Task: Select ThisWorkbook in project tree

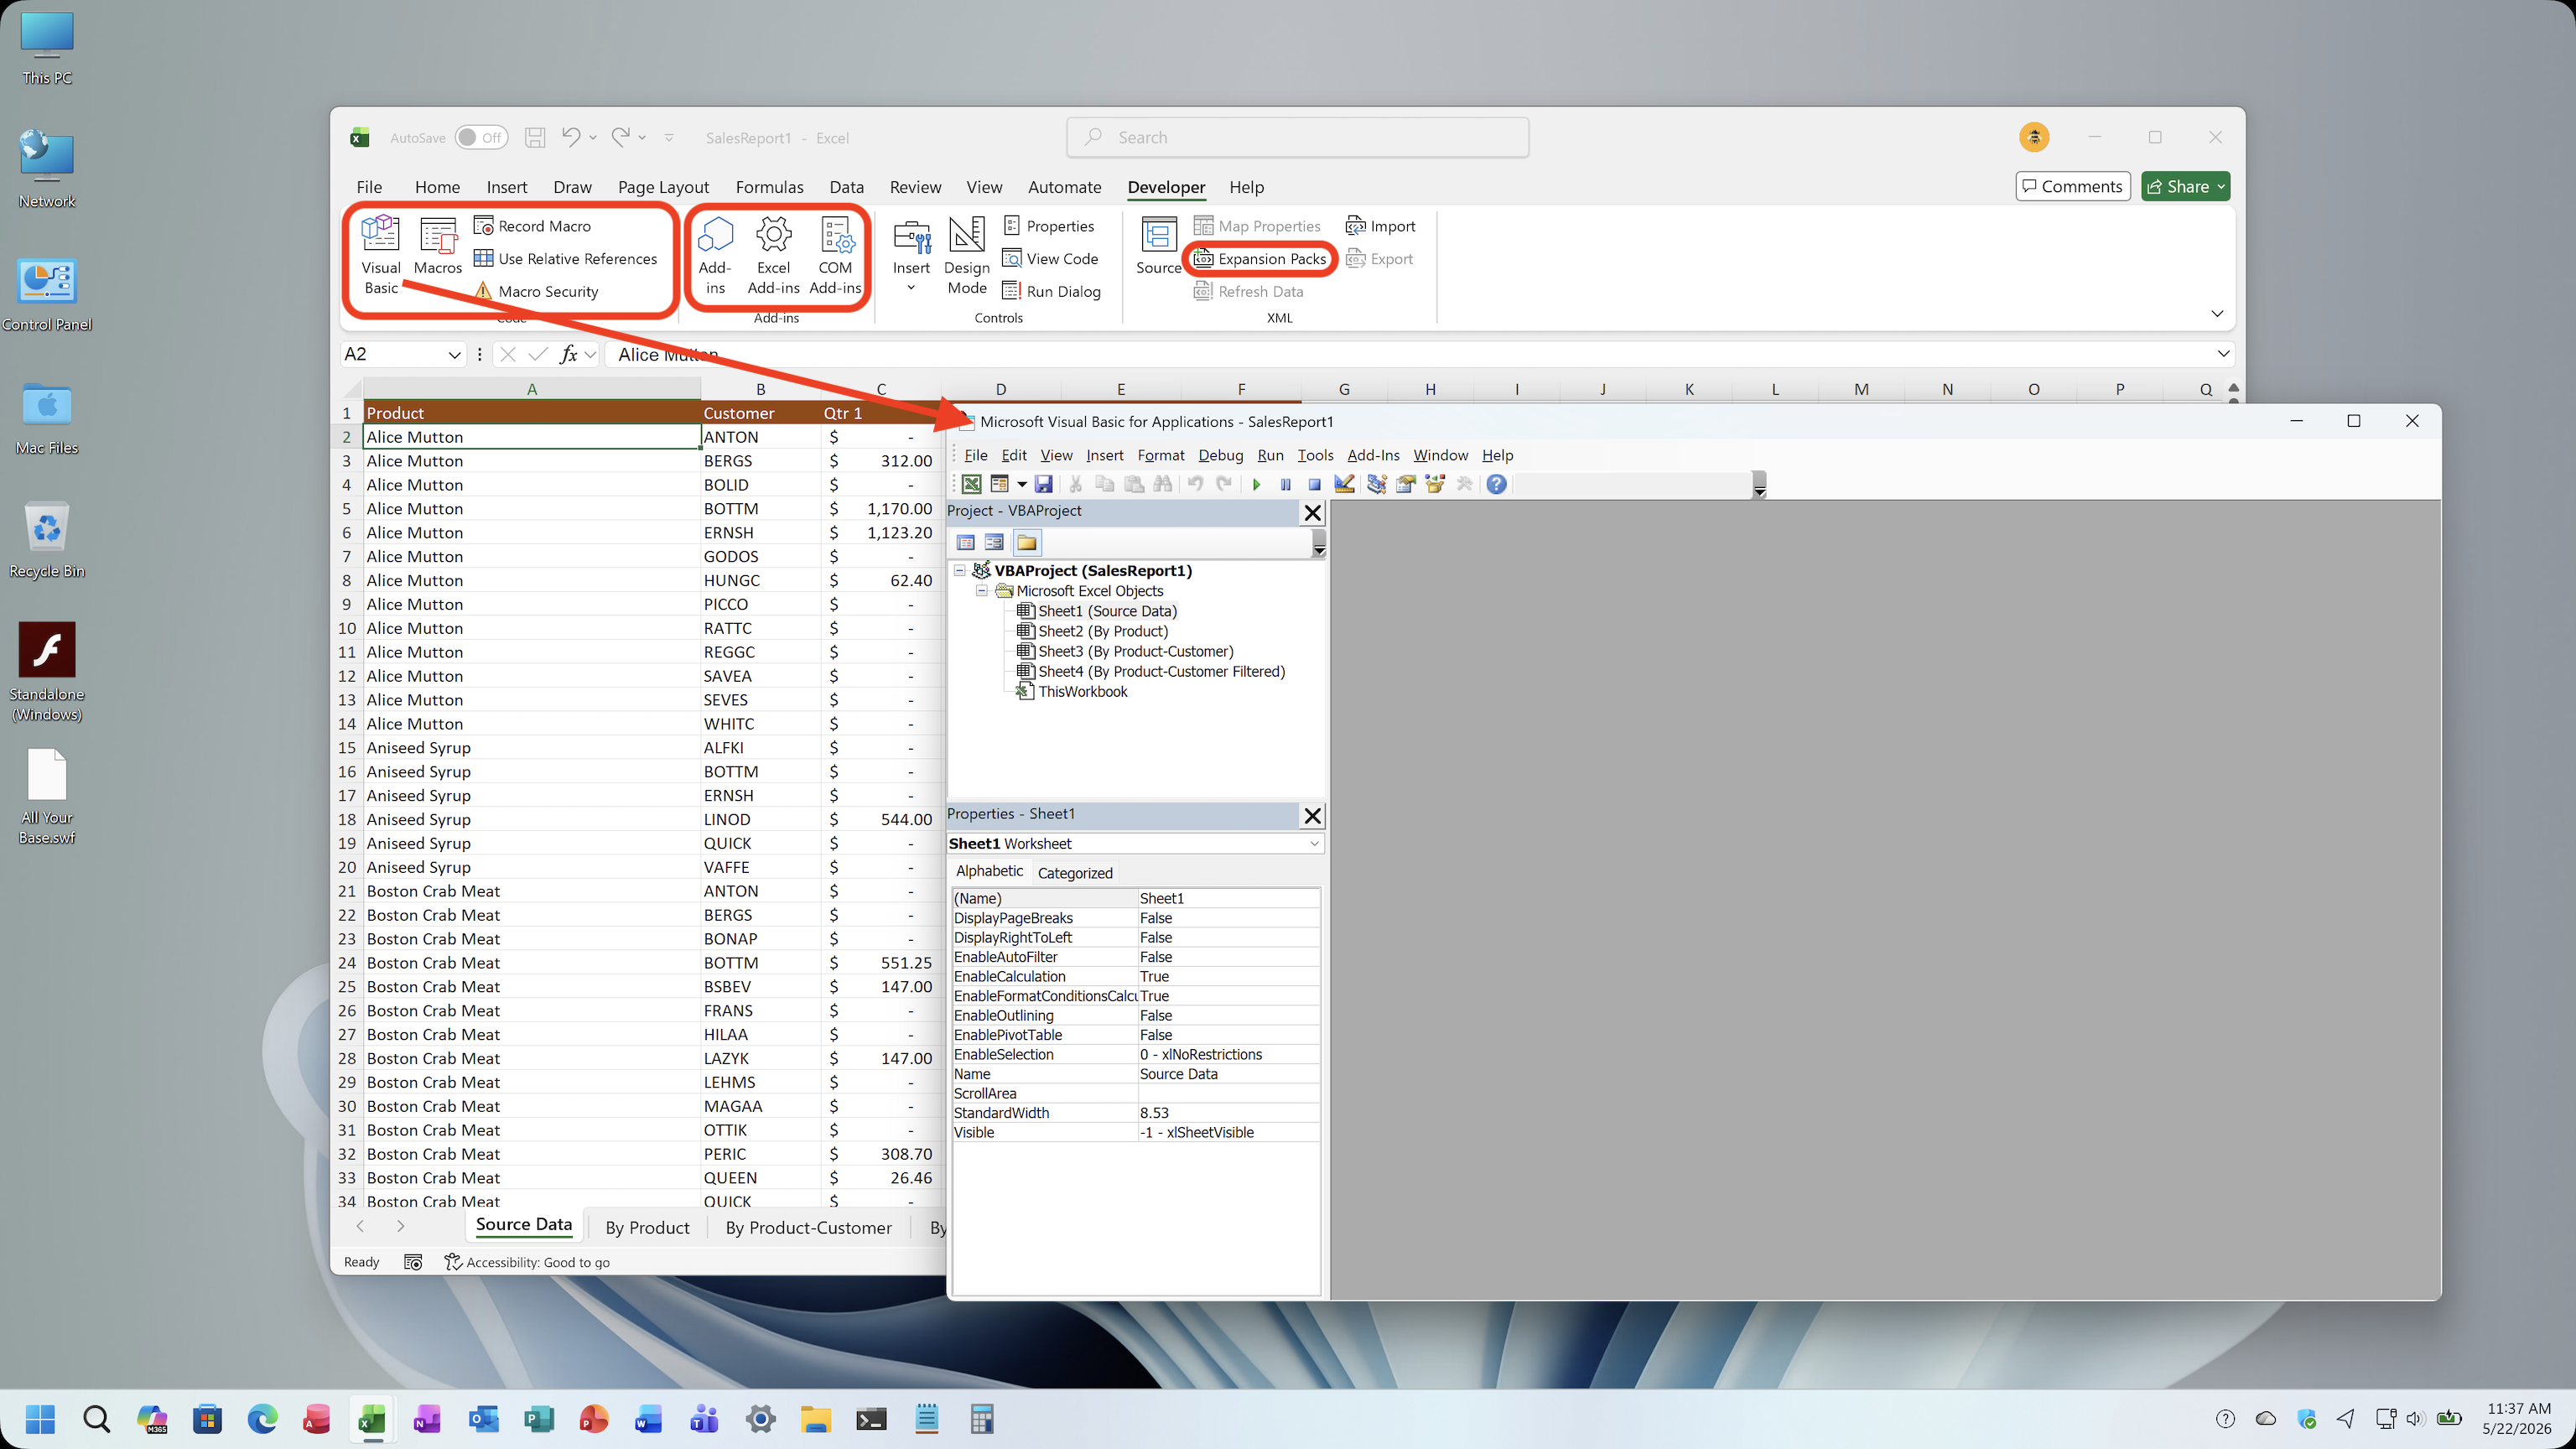Action: (x=1082, y=691)
